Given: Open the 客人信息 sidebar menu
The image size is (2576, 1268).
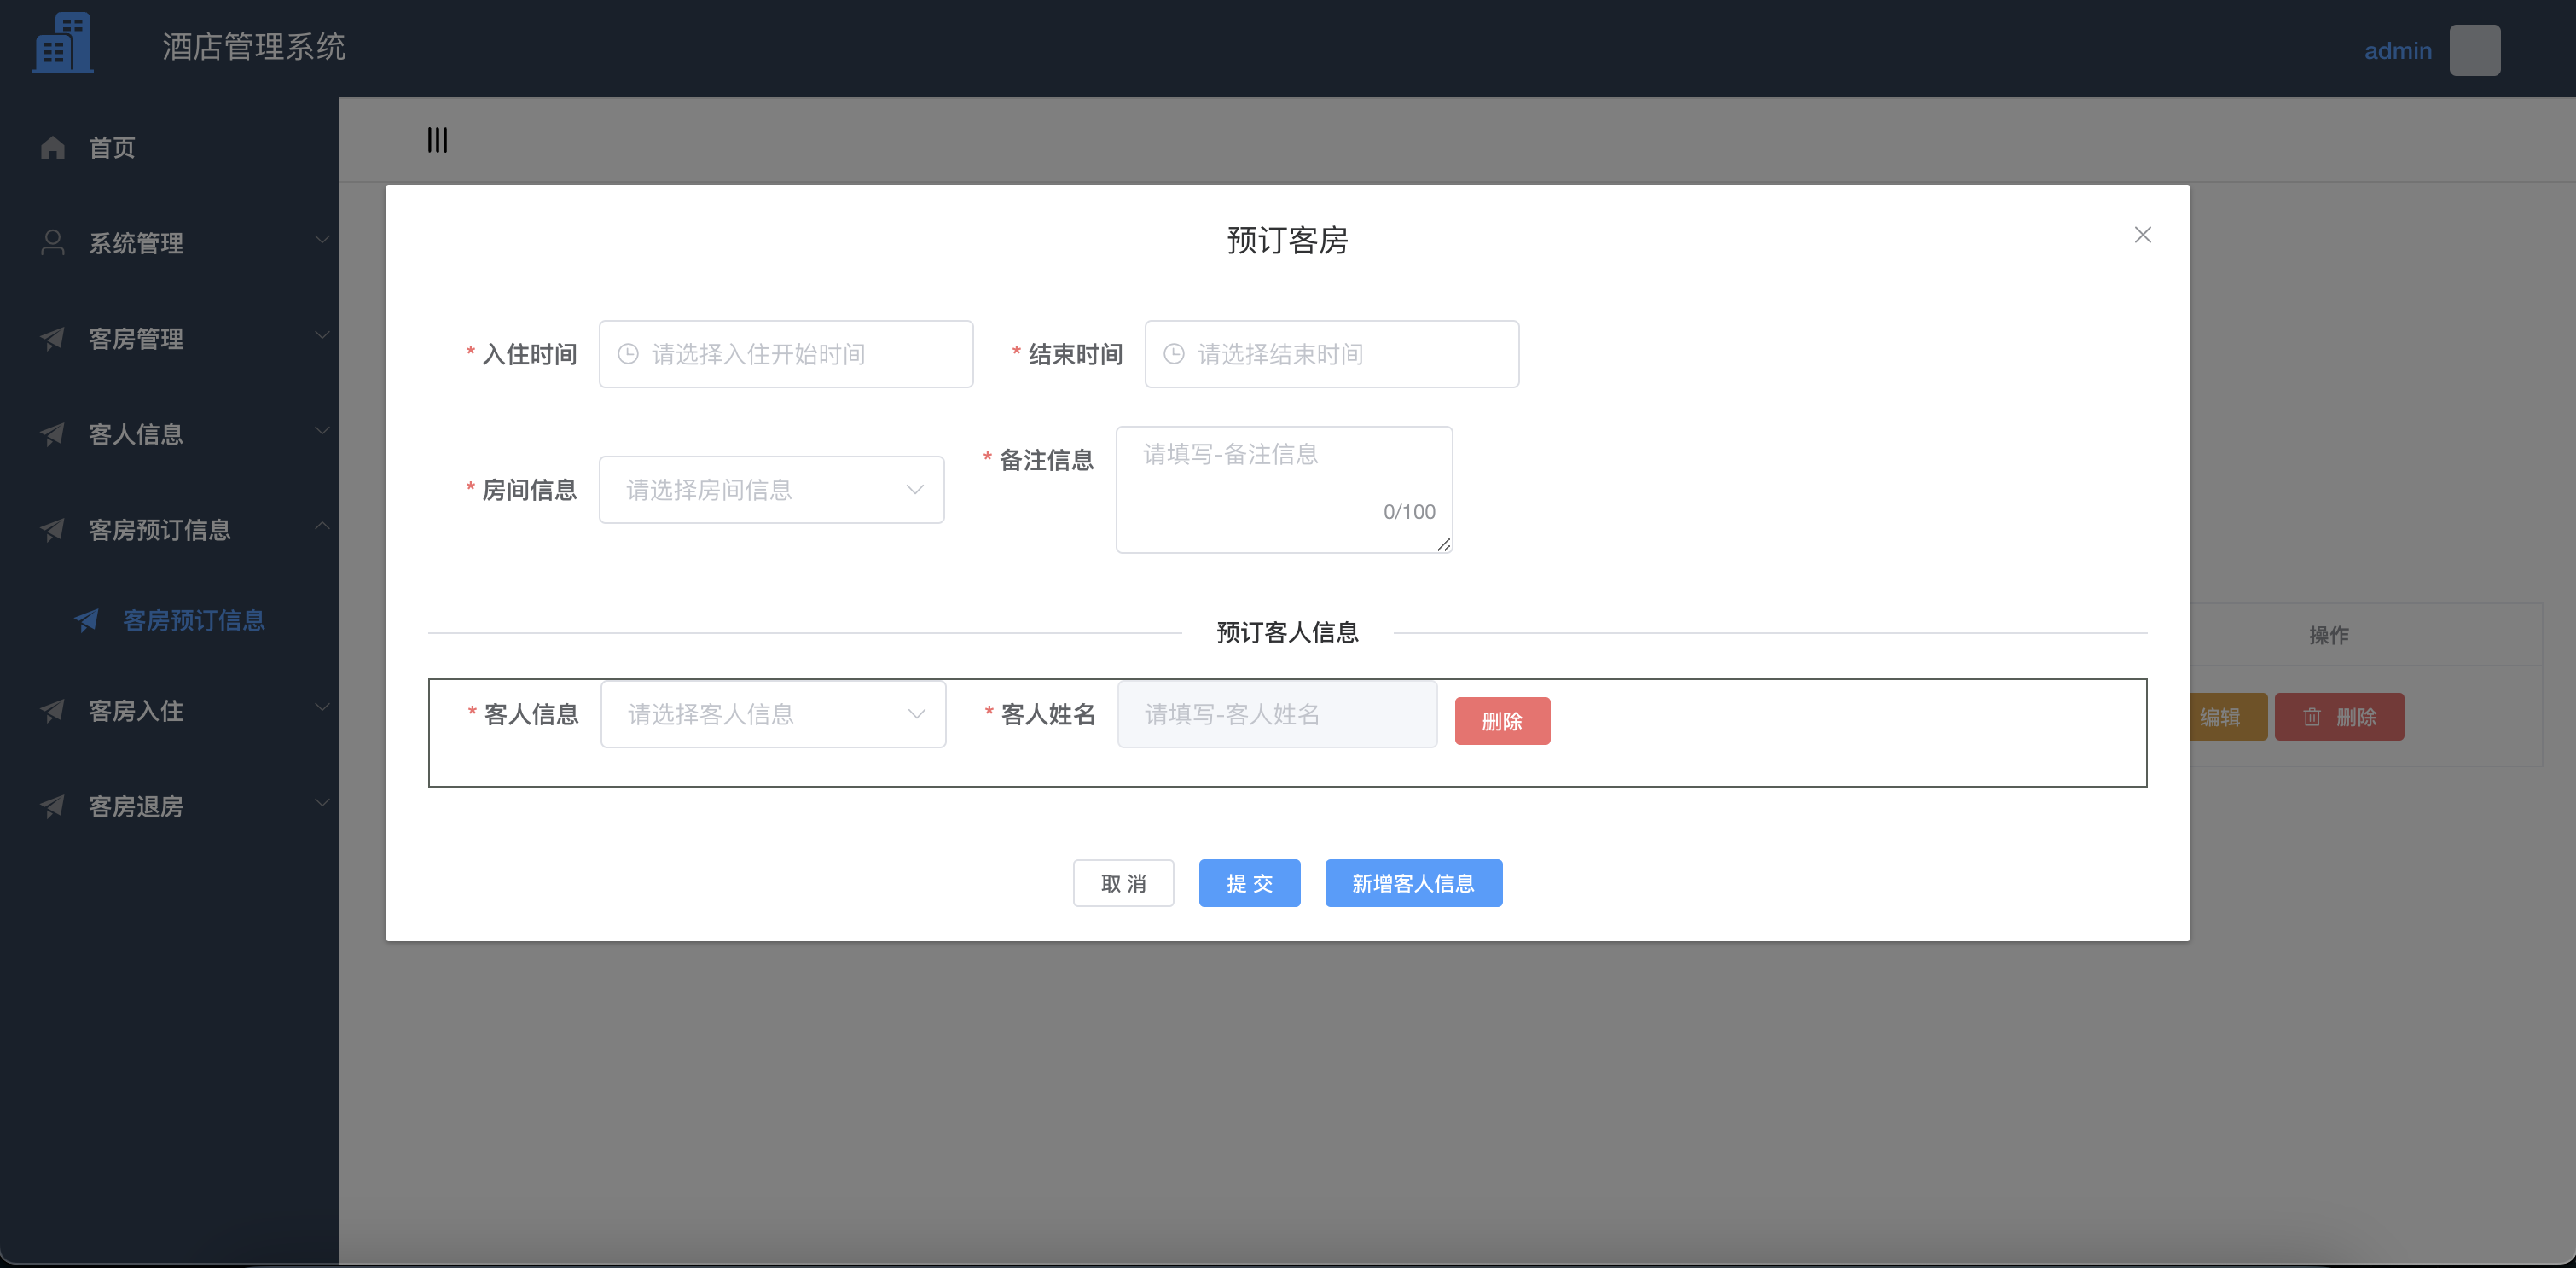Looking at the screenshot, I should click(x=134, y=434).
